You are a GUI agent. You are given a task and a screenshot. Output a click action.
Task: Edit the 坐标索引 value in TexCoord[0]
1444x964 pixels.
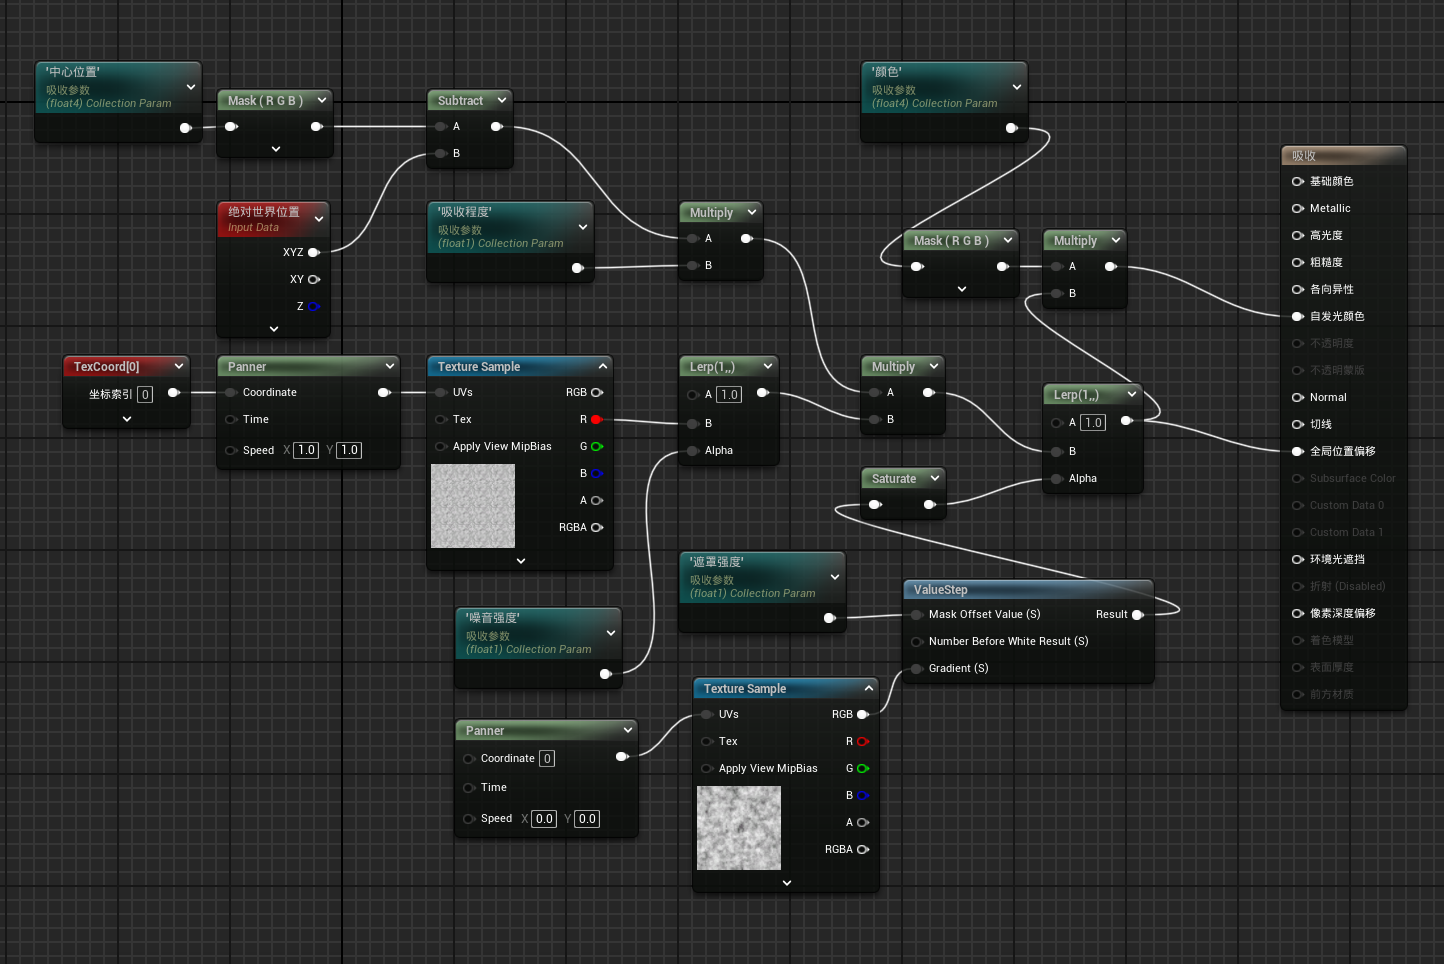click(145, 394)
